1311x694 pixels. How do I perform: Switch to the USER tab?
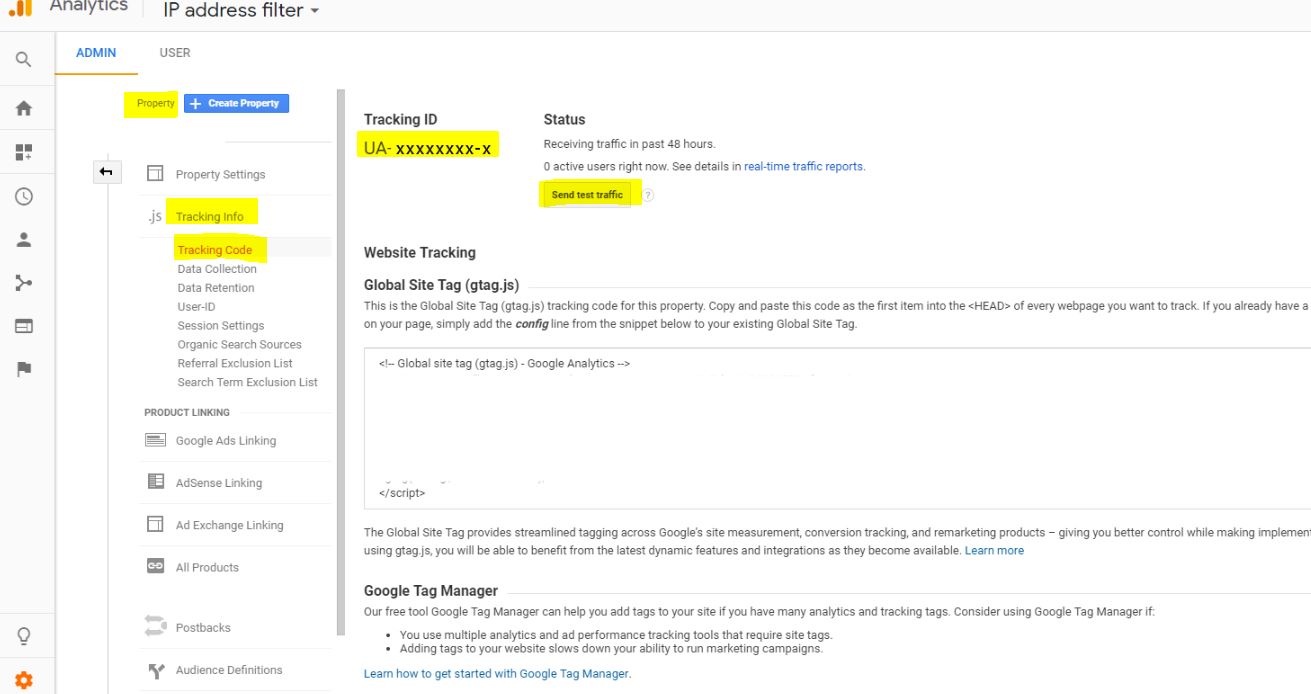pos(175,52)
